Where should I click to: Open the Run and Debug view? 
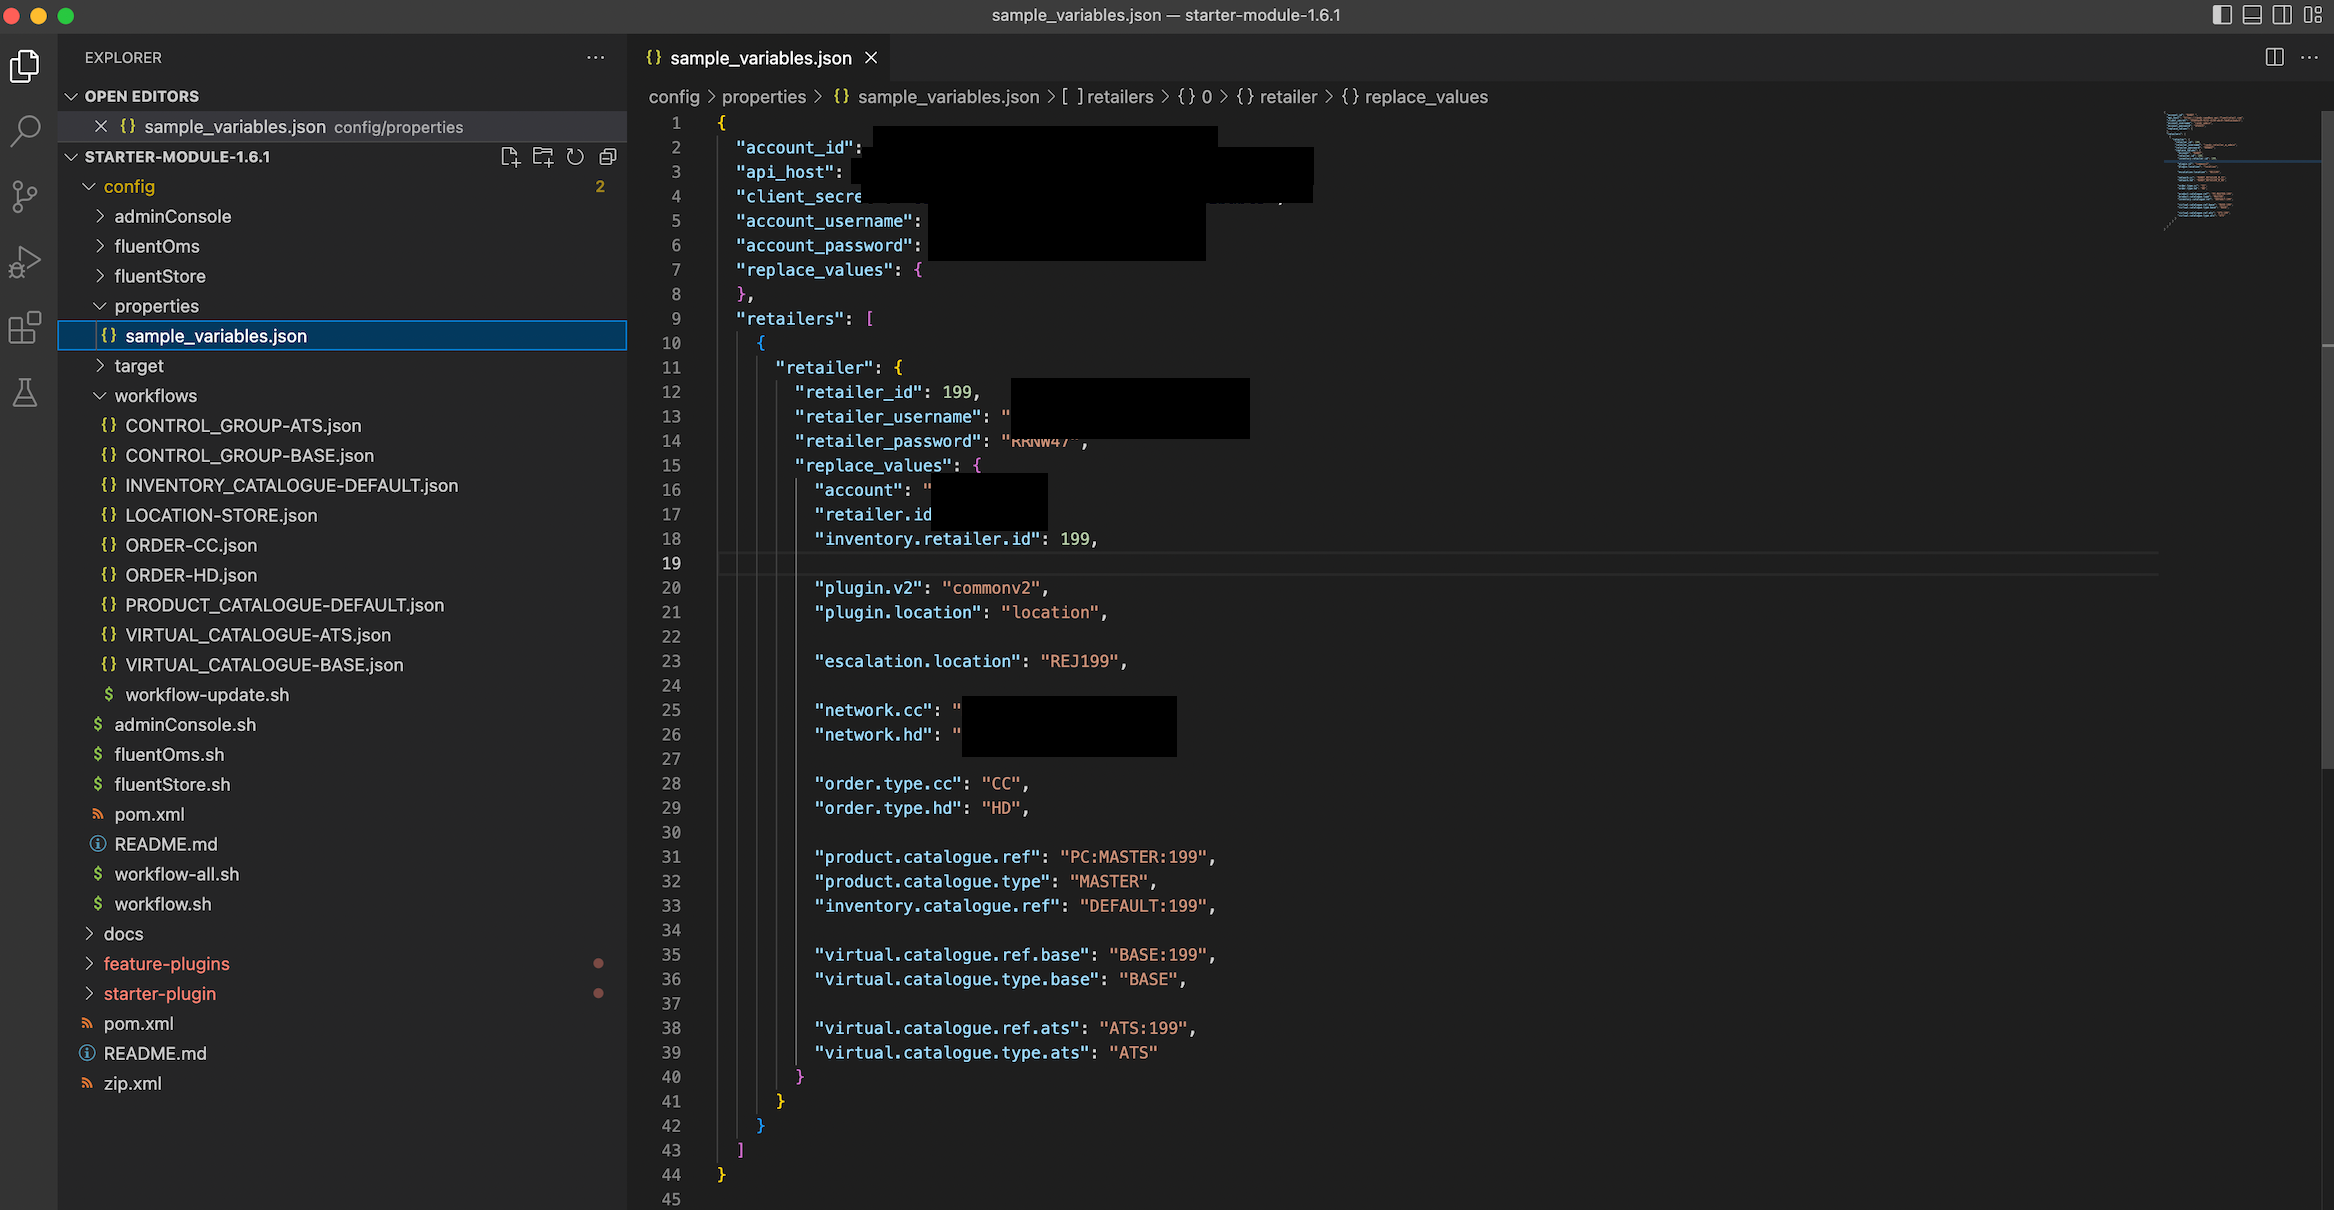(25, 262)
